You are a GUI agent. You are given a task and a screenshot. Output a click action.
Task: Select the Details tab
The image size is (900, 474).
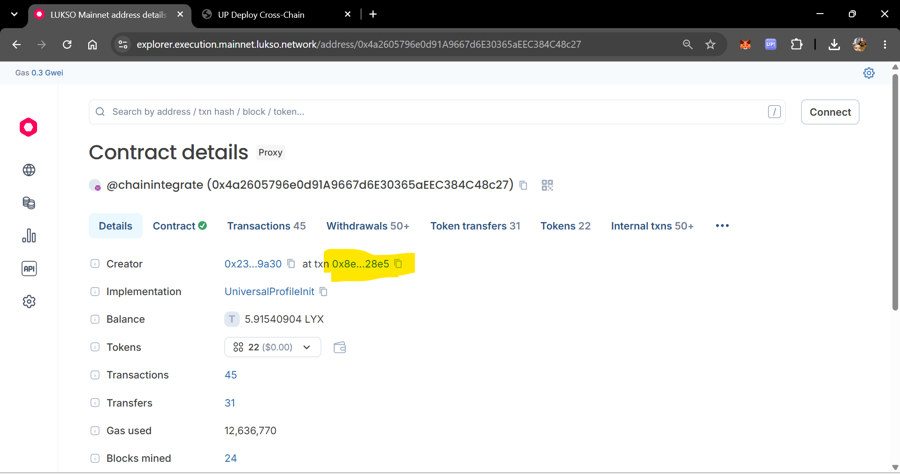coord(115,226)
